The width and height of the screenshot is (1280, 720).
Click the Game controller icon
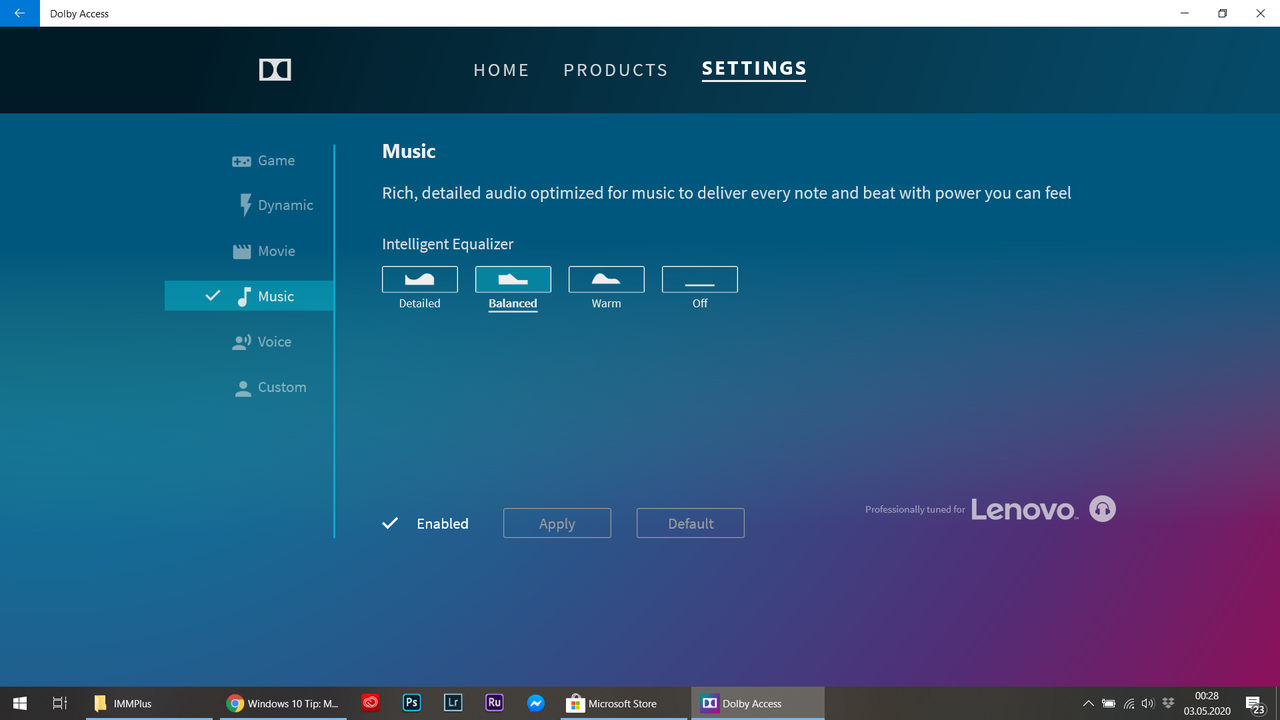(241, 161)
